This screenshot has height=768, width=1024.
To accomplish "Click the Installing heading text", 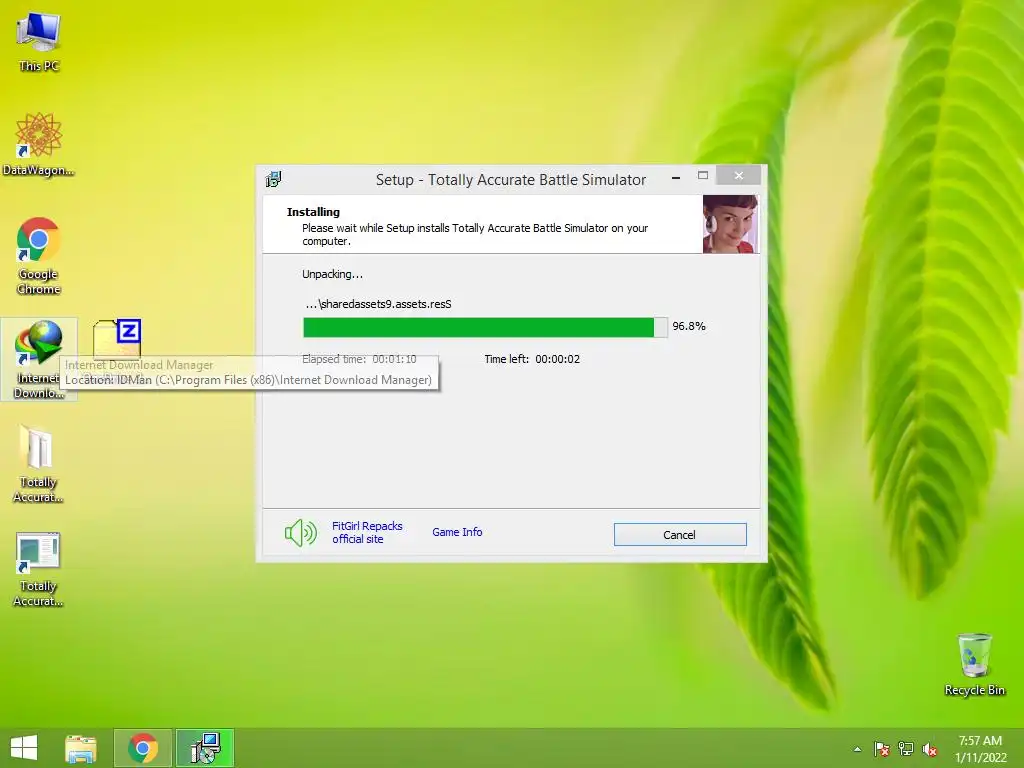I will 313,212.
